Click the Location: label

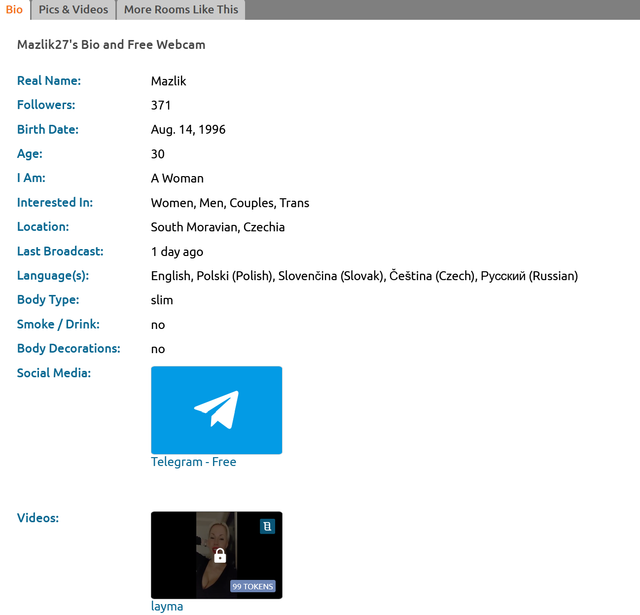43,226
